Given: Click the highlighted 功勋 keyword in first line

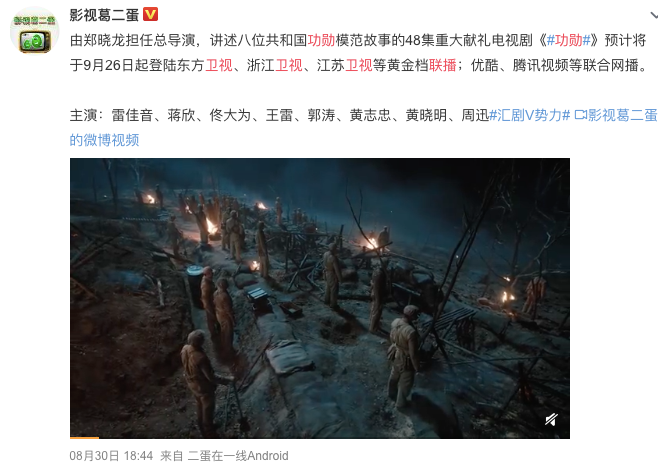Looking at the screenshot, I should pos(321,40).
